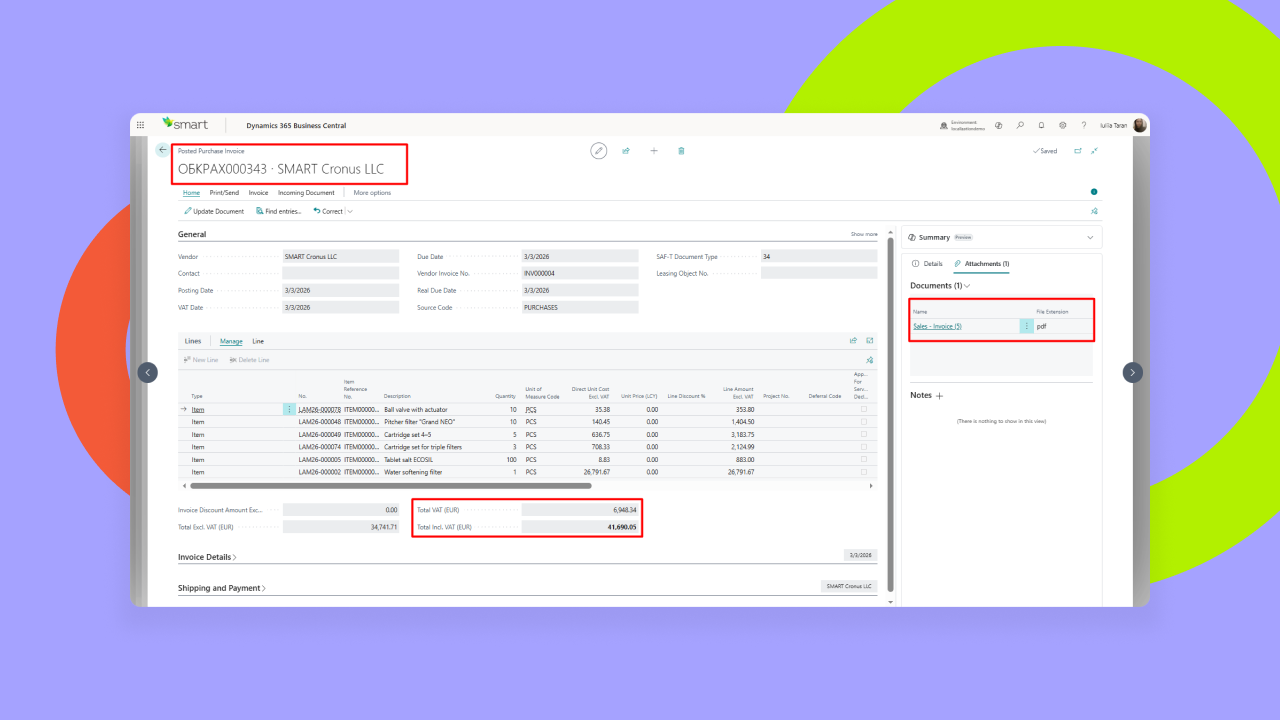Viewport: 1280px width, 720px height.
Task: Expand the Shipping and Payment section
Action: pos(222,588)
